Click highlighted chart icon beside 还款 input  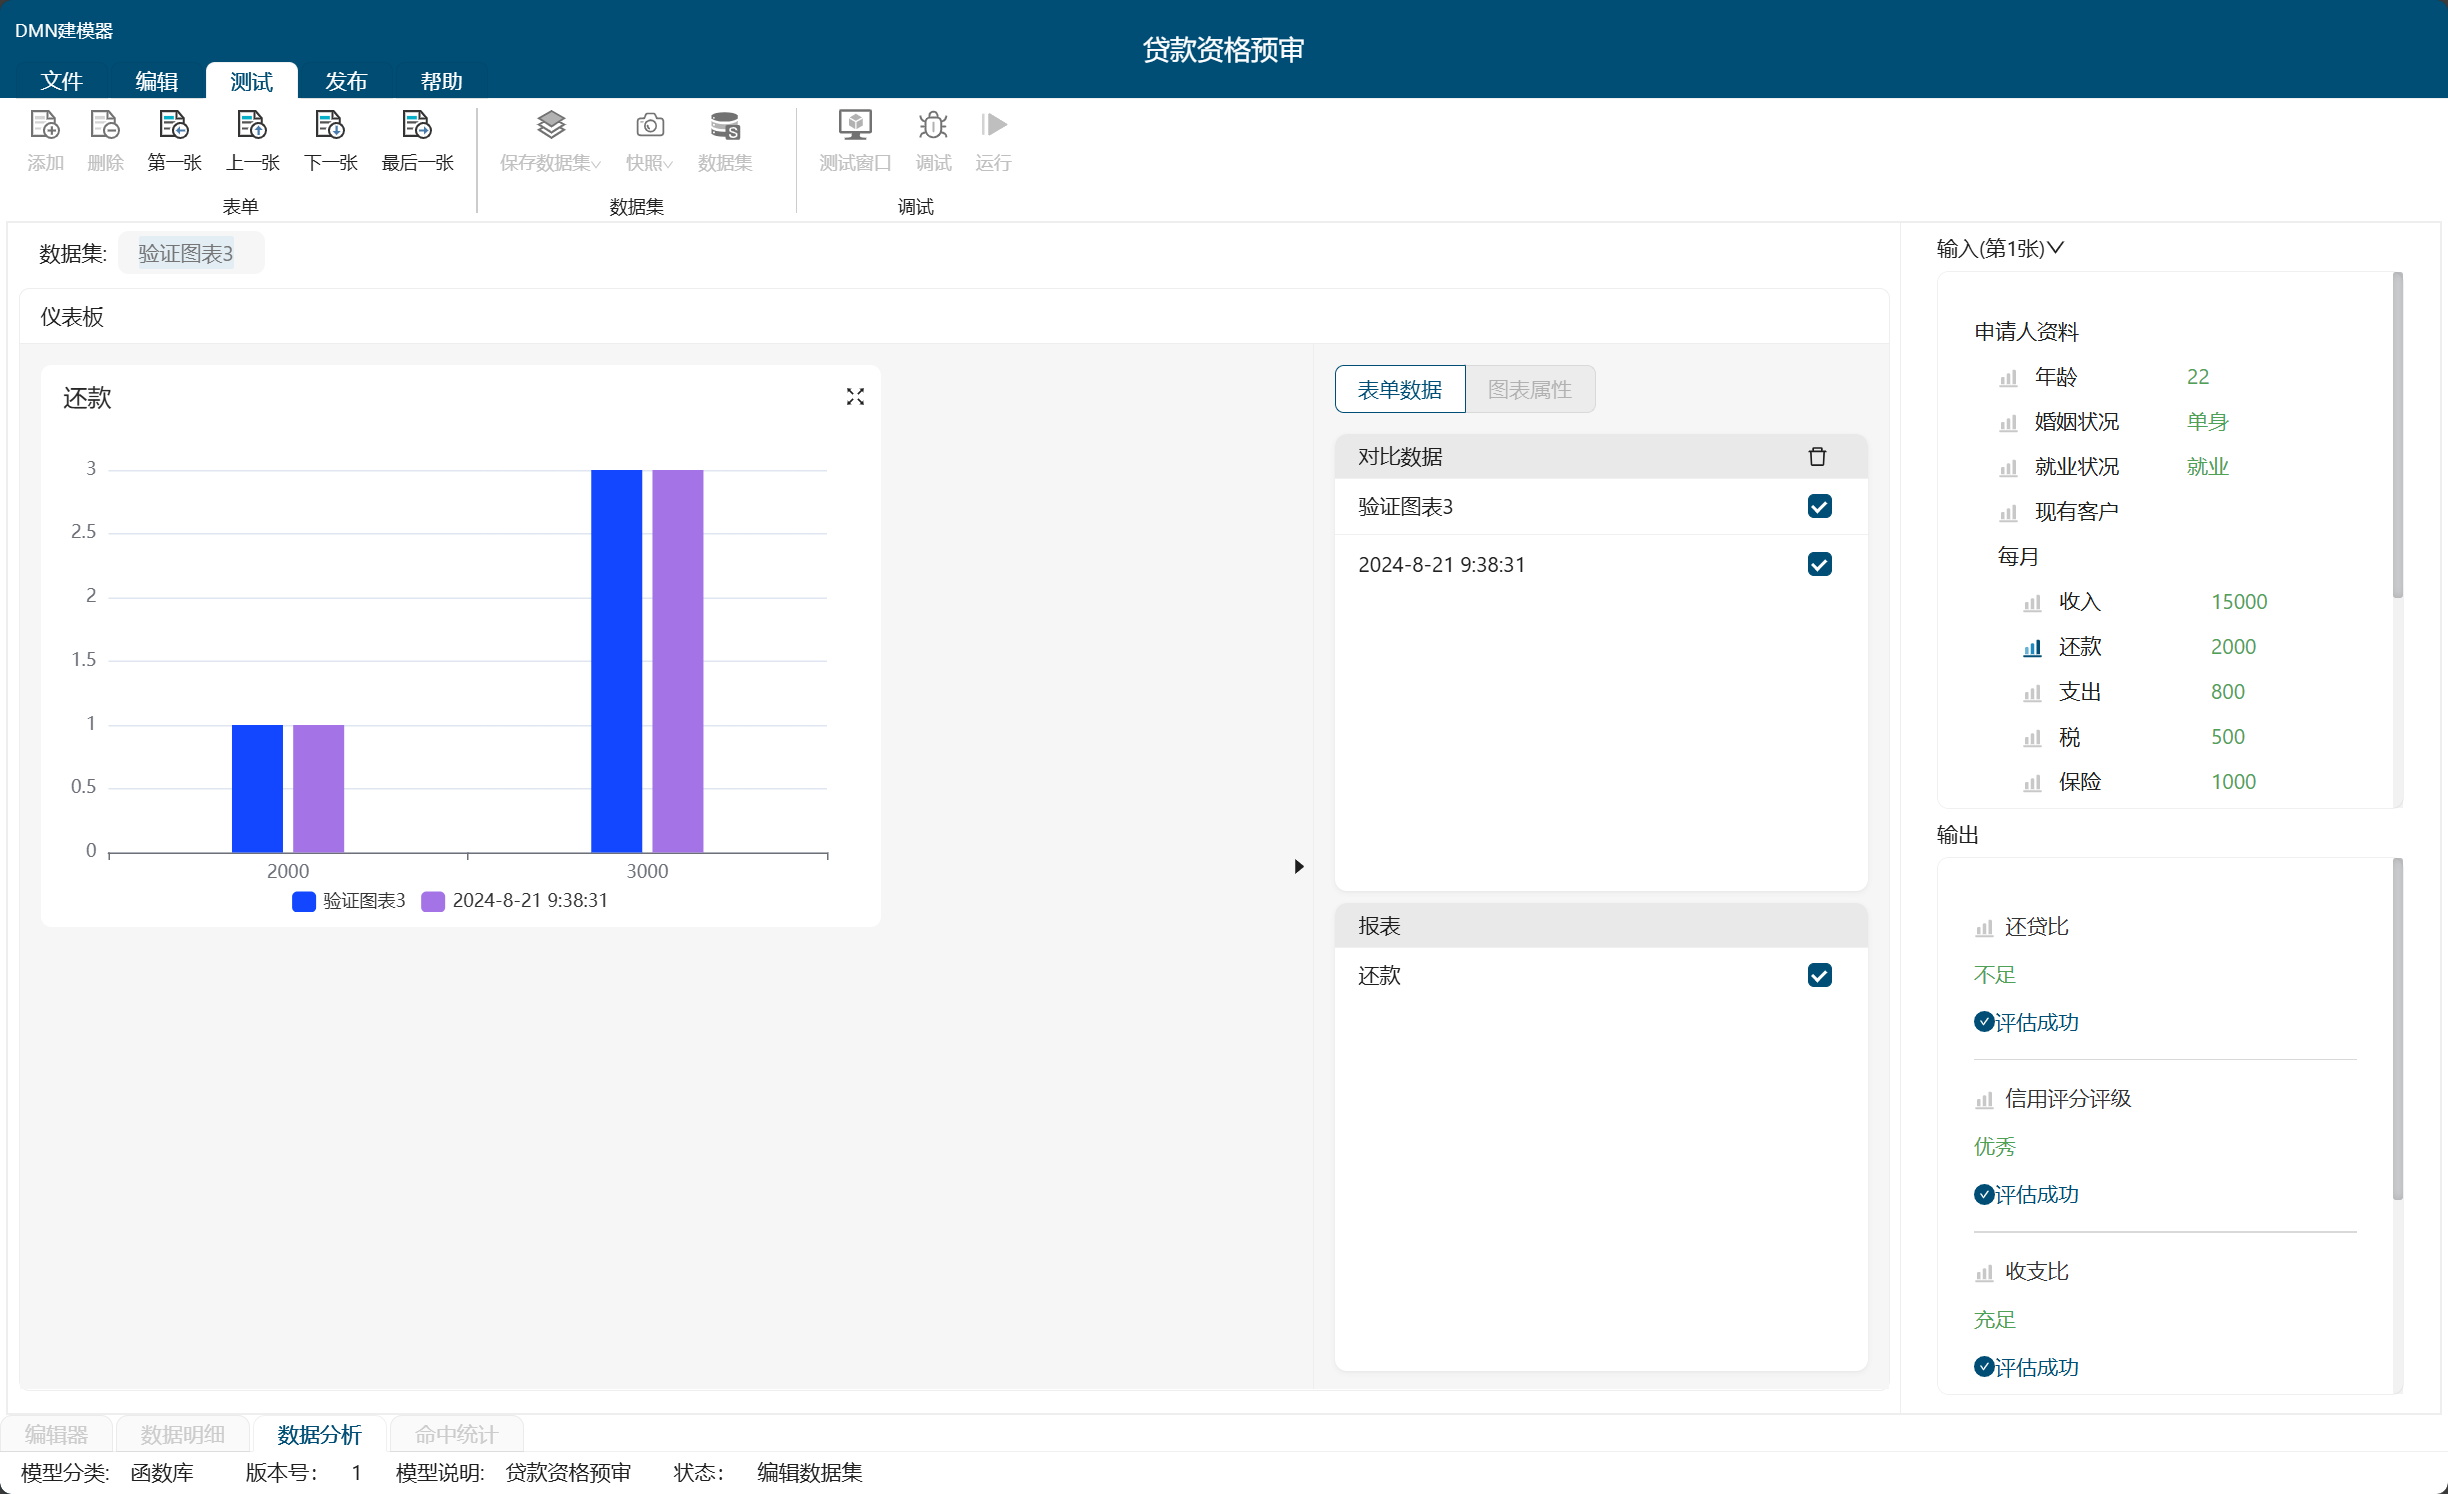coord(2032,648)
